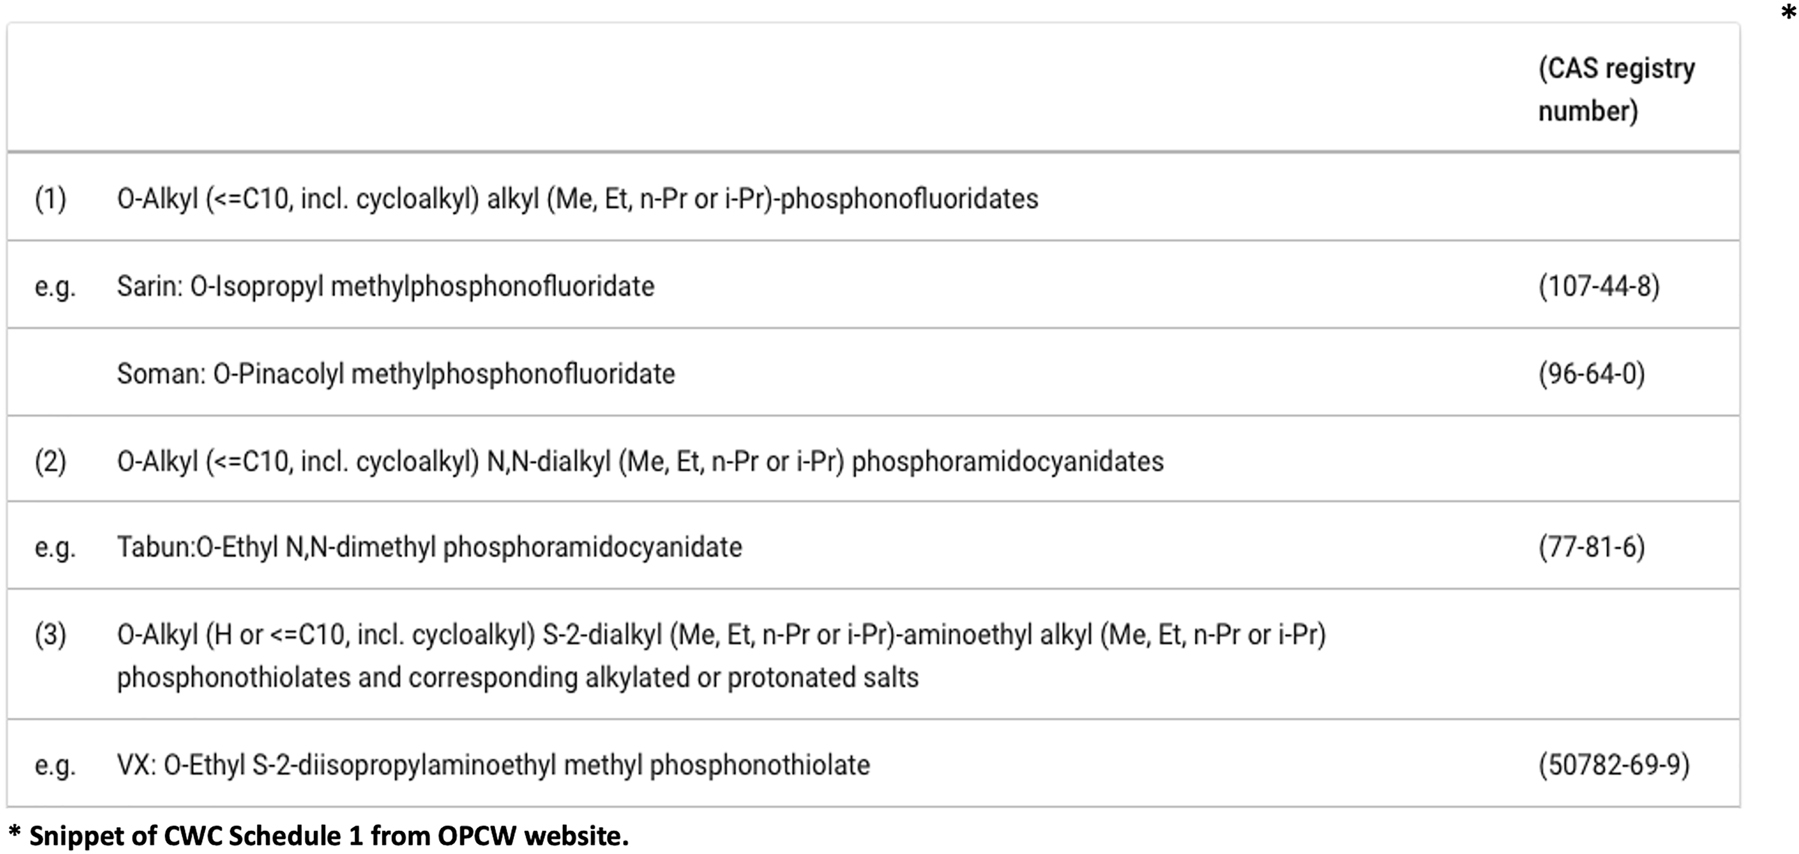Click the e.g. label beside Tabun
The image size is (1799, 854).
[55, 548]
